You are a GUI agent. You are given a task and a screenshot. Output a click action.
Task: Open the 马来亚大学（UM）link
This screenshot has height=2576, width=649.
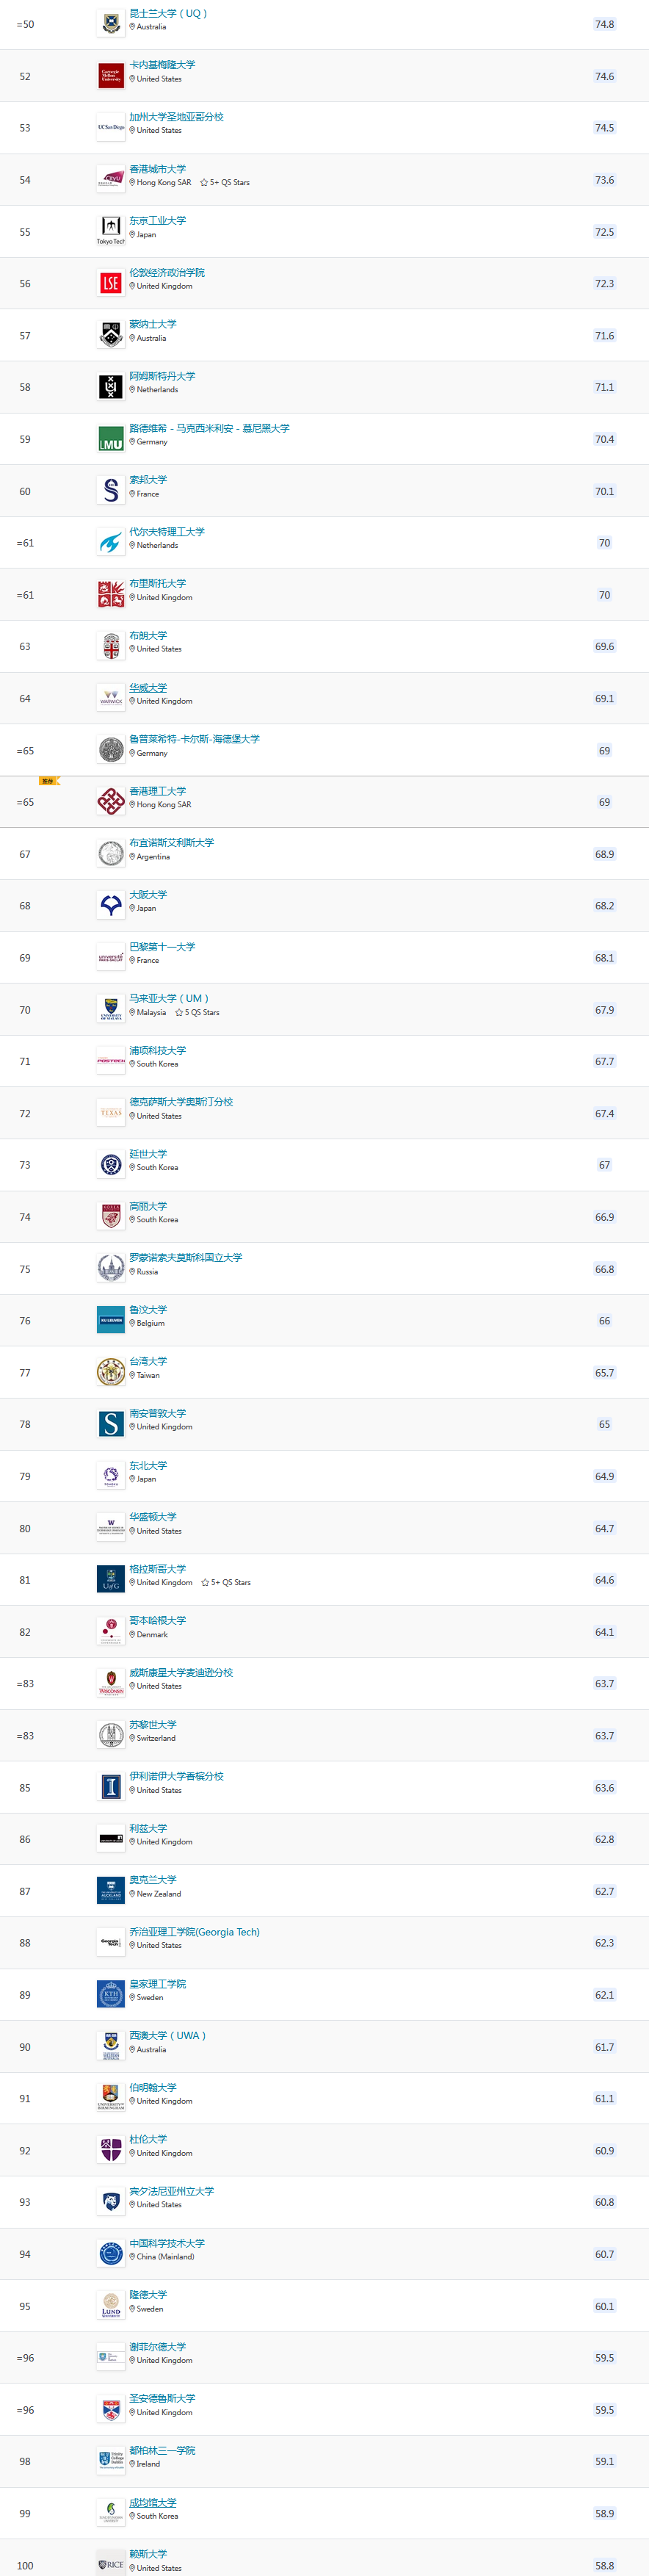coord(169,998)
